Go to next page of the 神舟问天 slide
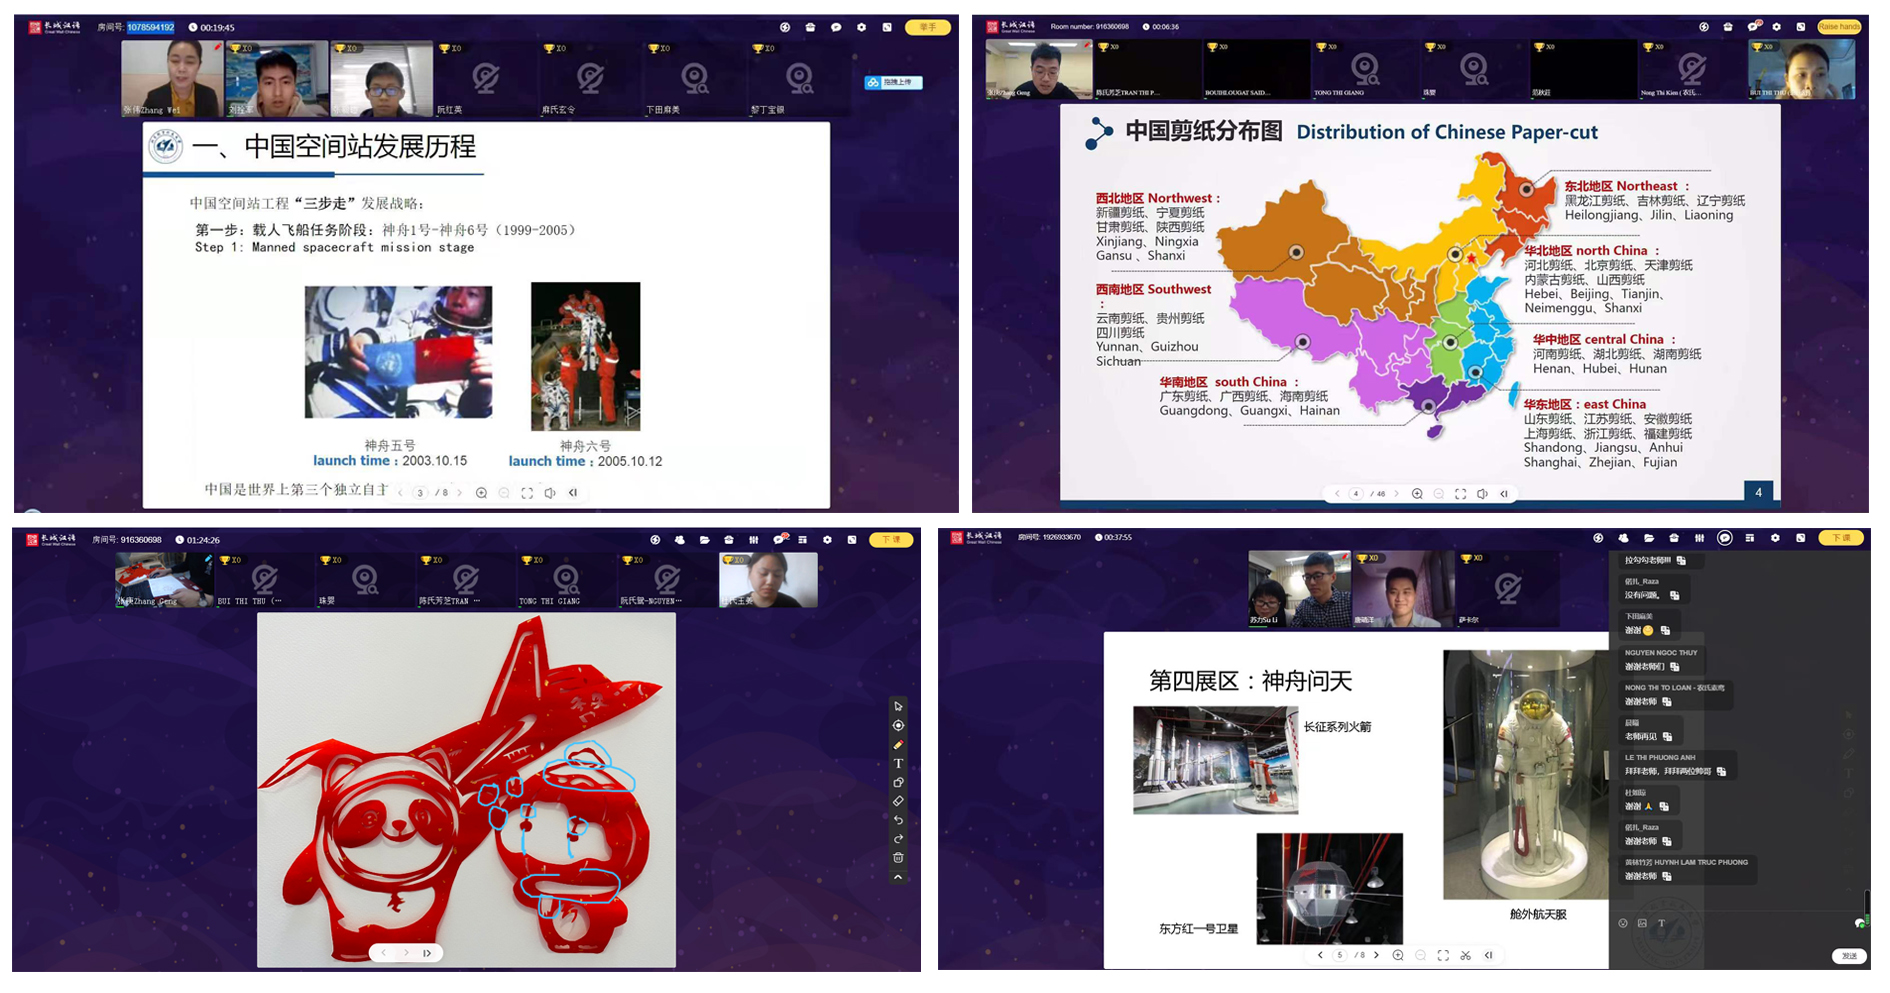This screenshot has height=993, width=1890. click(x=1377, y=955)
